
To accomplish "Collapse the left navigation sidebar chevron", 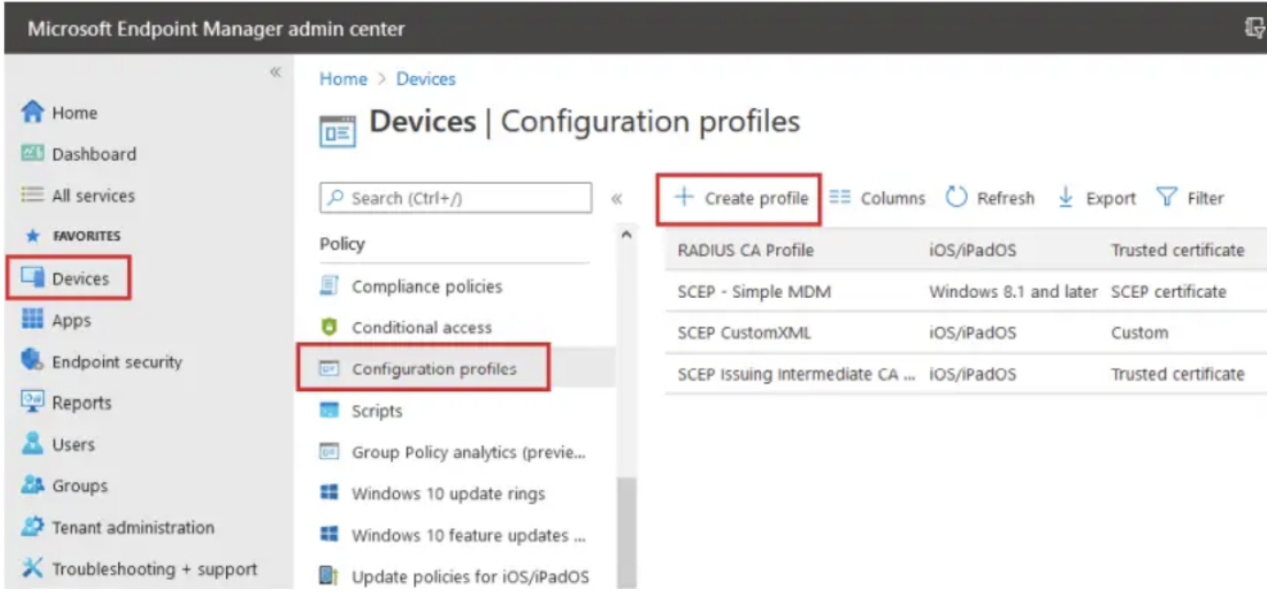I will [275, 72].
